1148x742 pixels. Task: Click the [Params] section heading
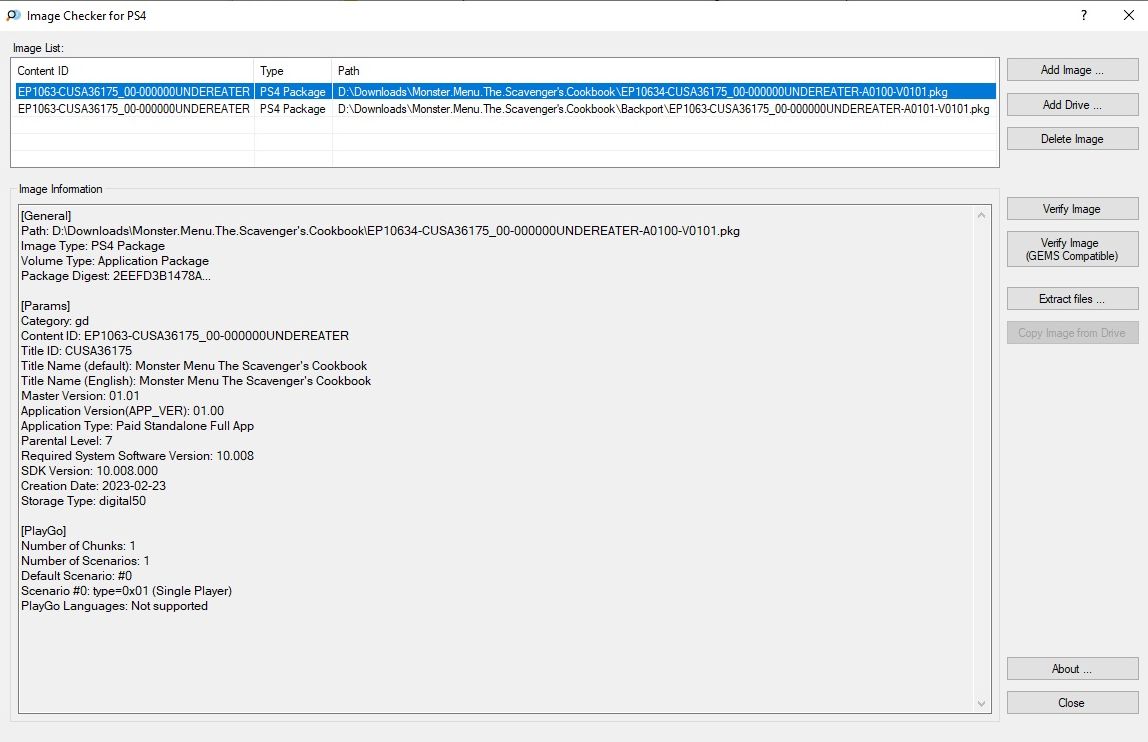click(45, 306)
